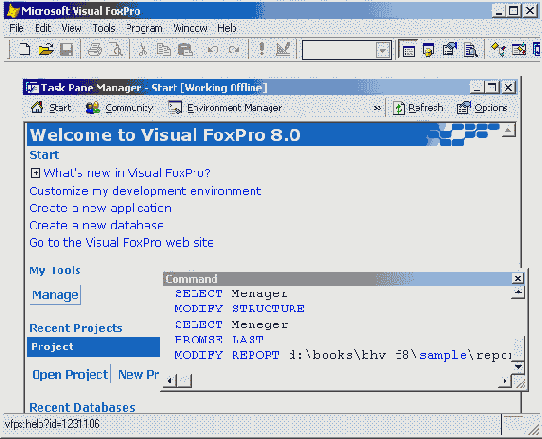Click Create a new database link
The width and height of the screenshot is (542, 439).
coord(96,225)
